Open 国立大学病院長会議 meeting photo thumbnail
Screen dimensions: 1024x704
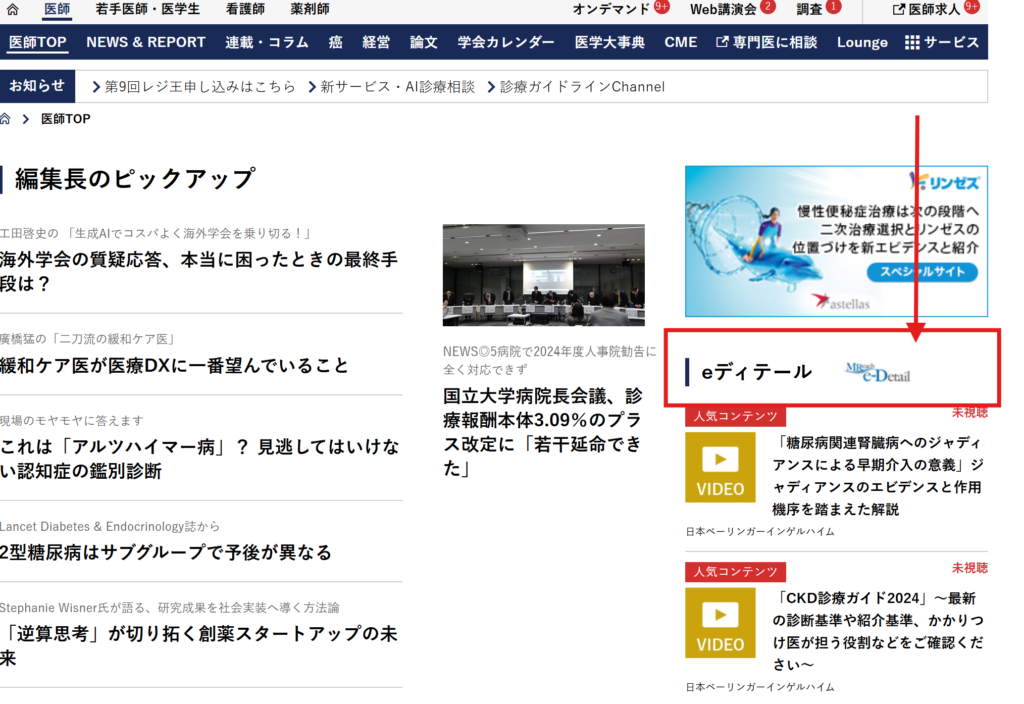543,274
